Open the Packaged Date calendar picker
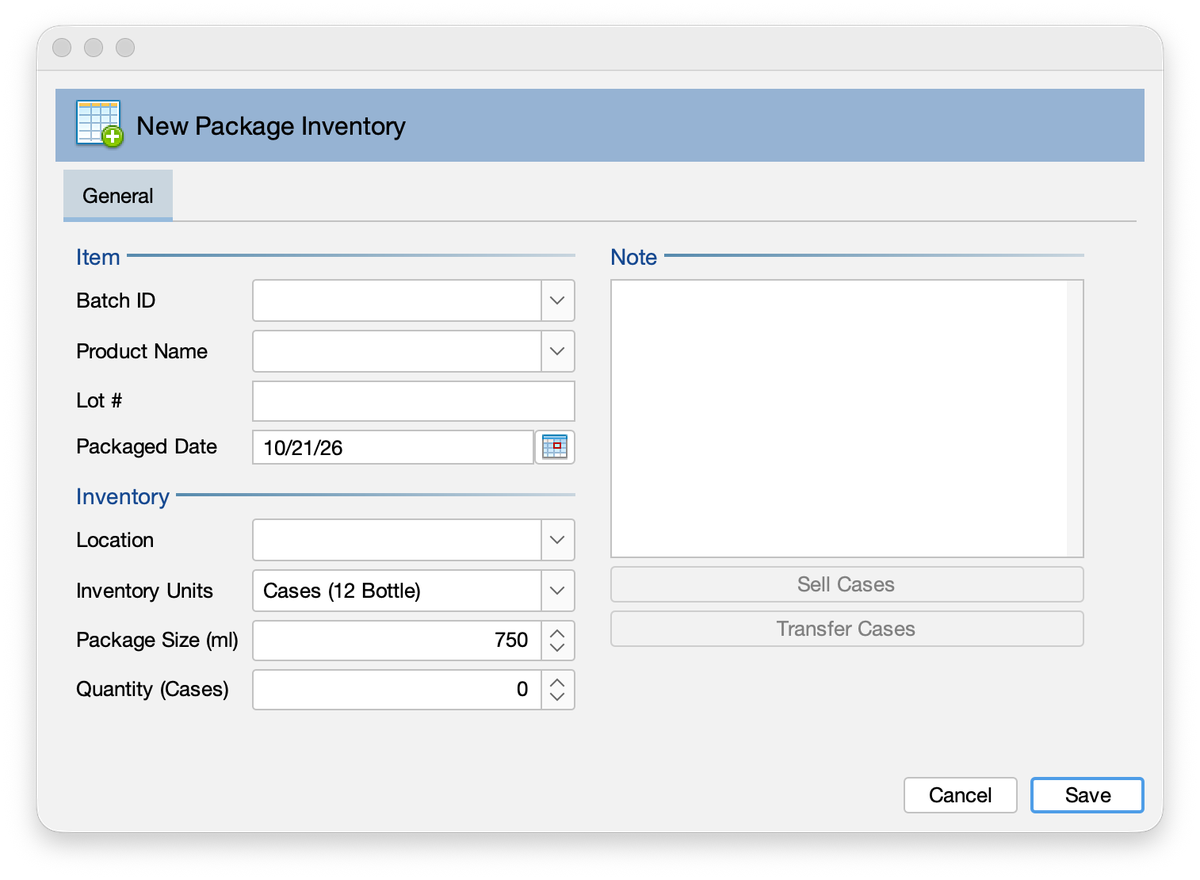The image size is (1200, 880). (x=555, y=447)
